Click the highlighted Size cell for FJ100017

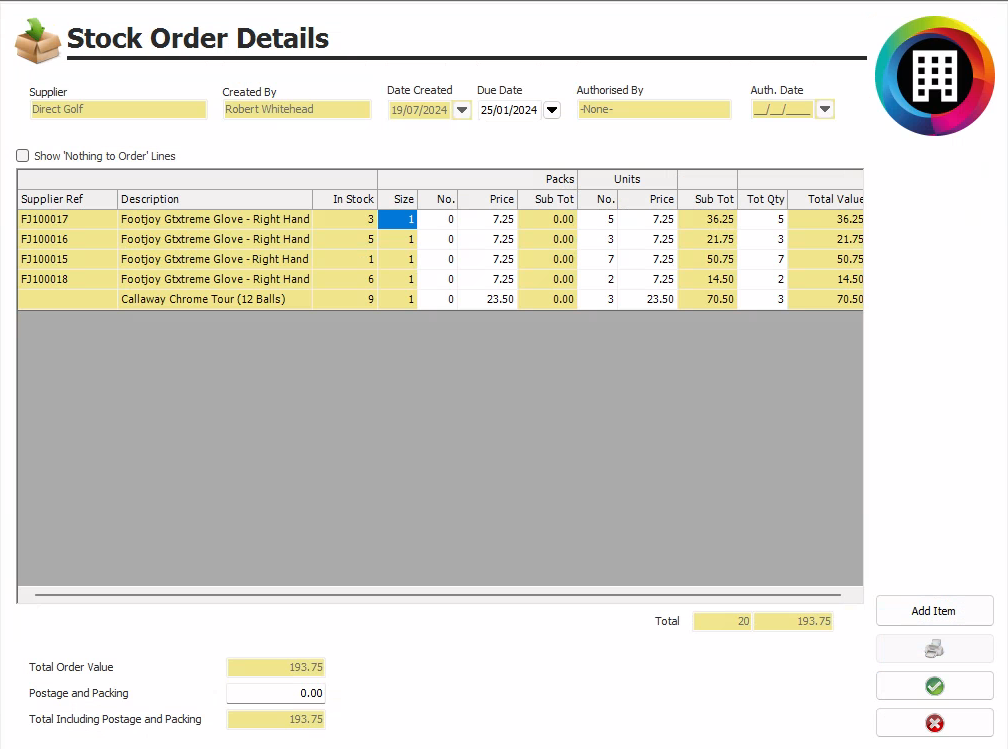coord(397,219)
